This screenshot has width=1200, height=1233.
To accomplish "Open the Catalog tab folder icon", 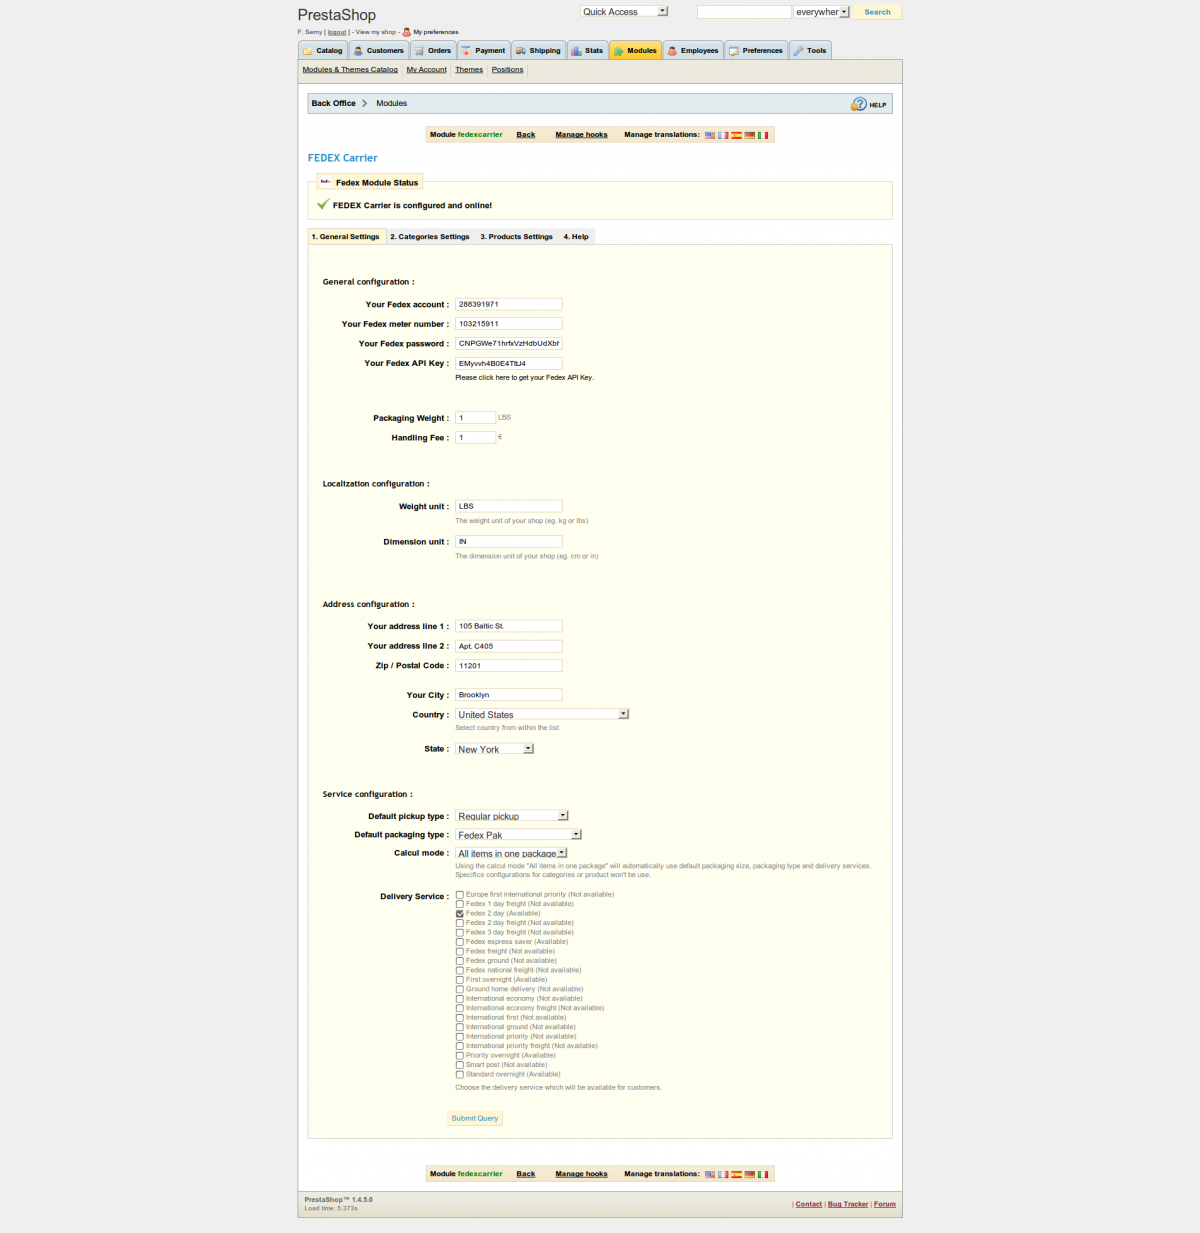I will coord(308,51).
